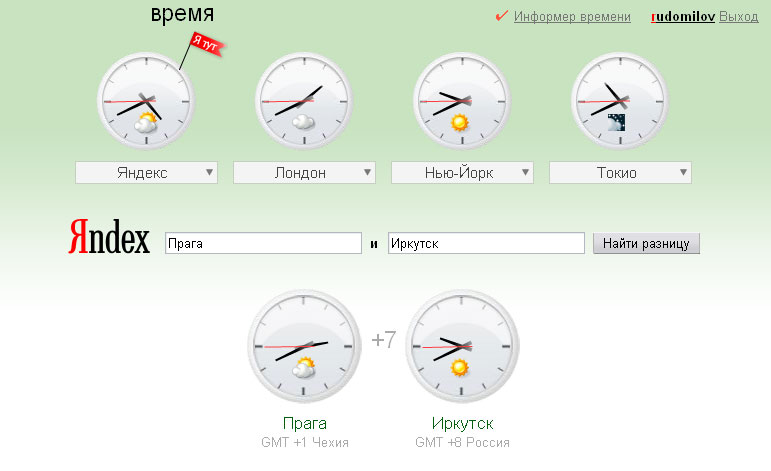The width and height of the screenshot is (771, 471).
Task: Expand the Токио city dropdown
Action: pos(619,173)
